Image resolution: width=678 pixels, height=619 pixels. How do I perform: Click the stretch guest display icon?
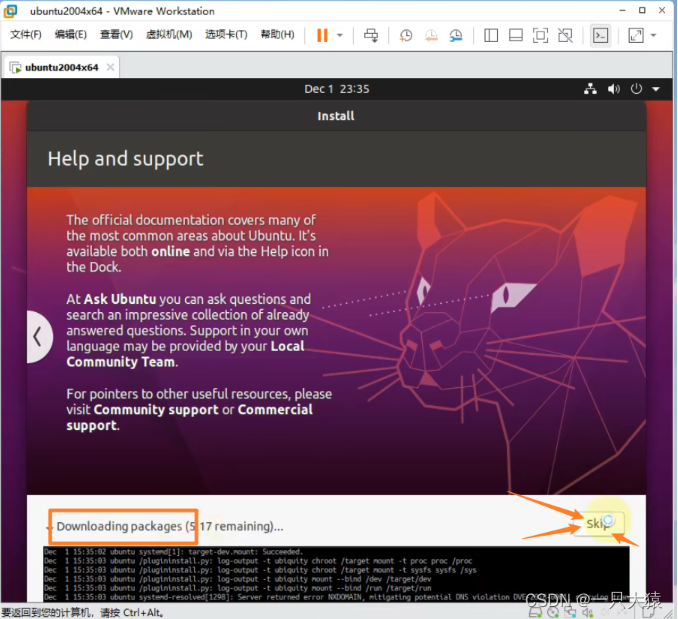pyautogui.click(x=636, y=35)
